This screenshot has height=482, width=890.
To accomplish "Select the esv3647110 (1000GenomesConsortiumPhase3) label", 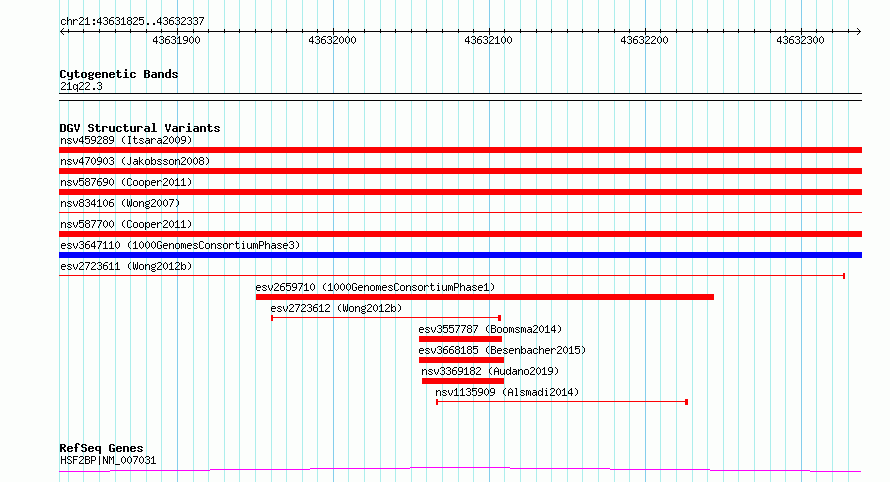I will click(180, 245).
